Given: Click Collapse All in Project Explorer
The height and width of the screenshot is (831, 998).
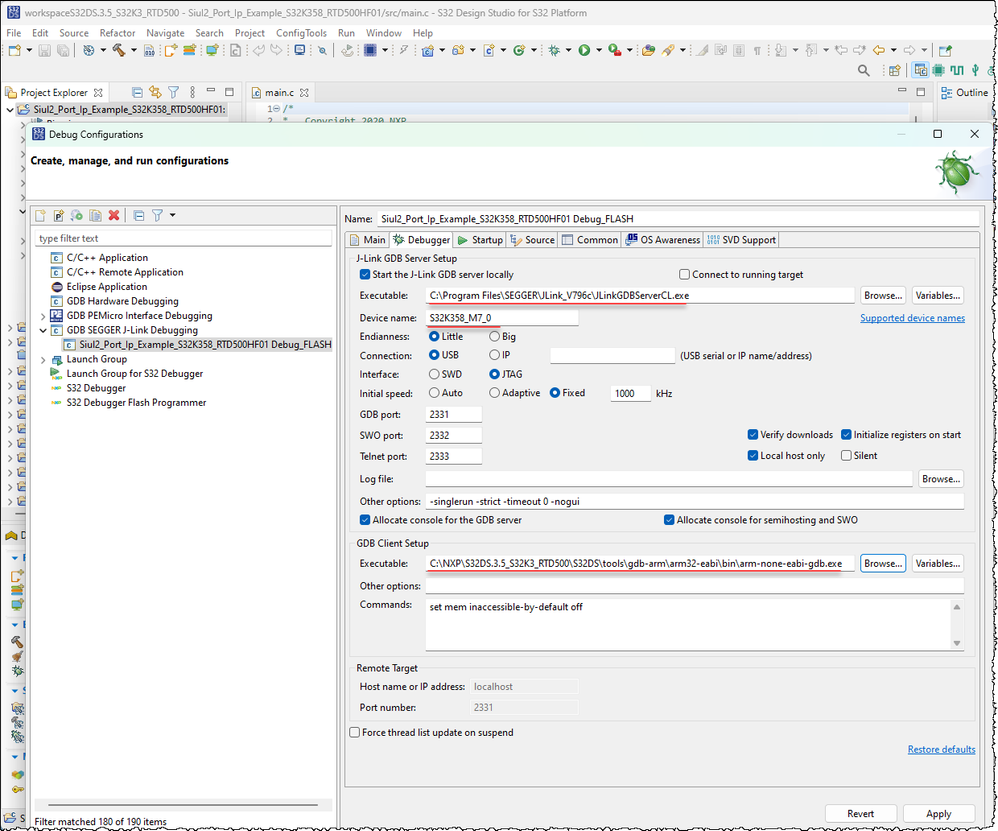Looking at the screenshot, I should pyautogui.click(x=137, y=92).
